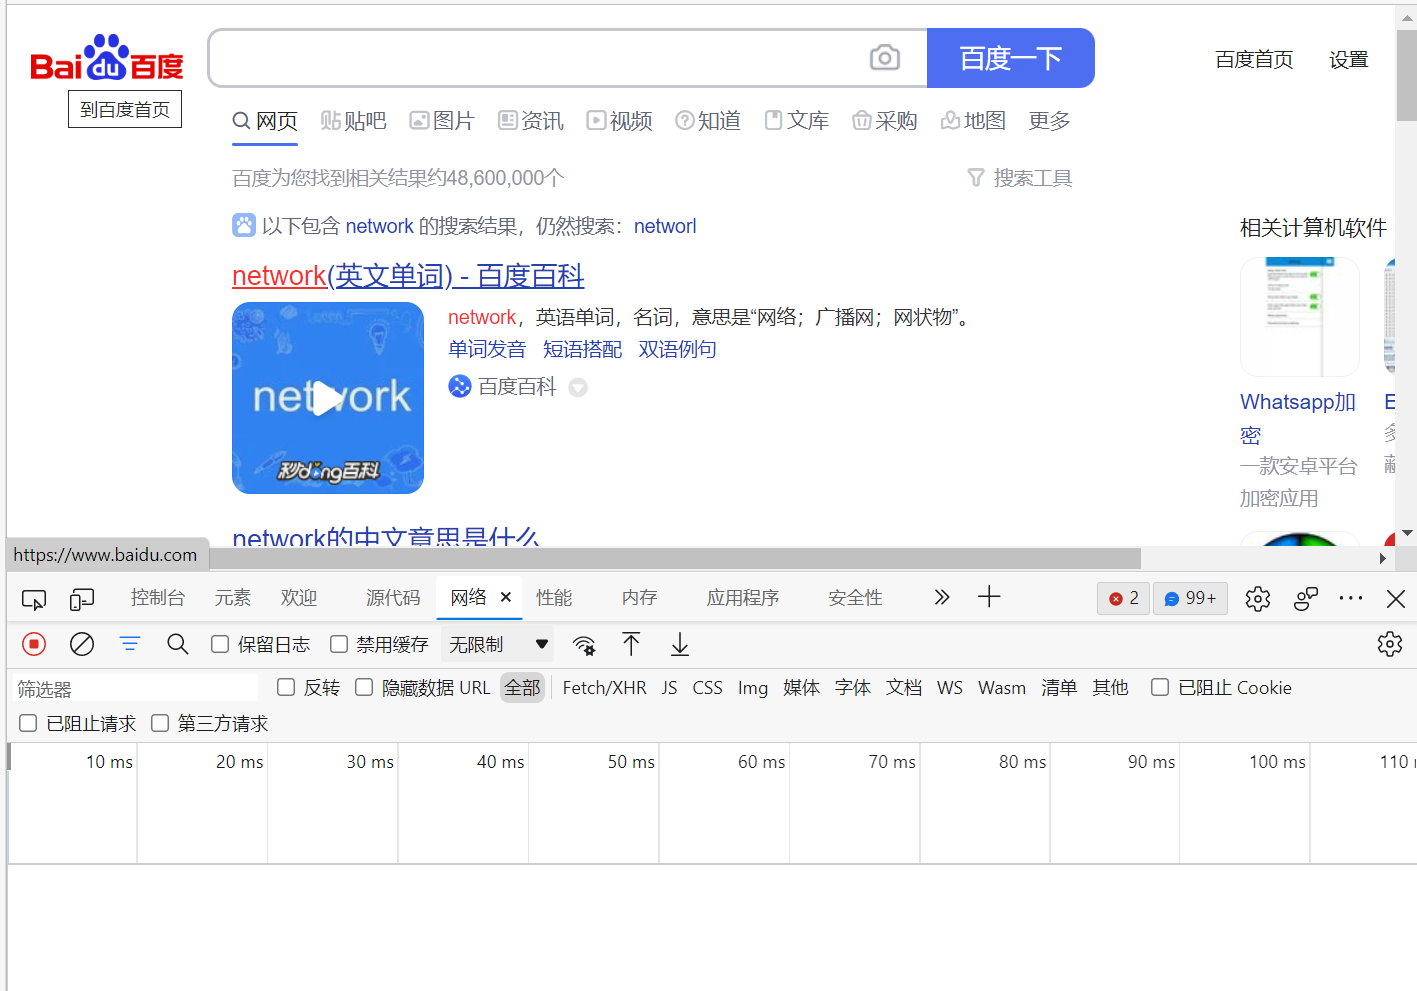Viewport: 1417px width, 991px height.
Task: Open DevTools settings gear
Action: click(1258, 599)
